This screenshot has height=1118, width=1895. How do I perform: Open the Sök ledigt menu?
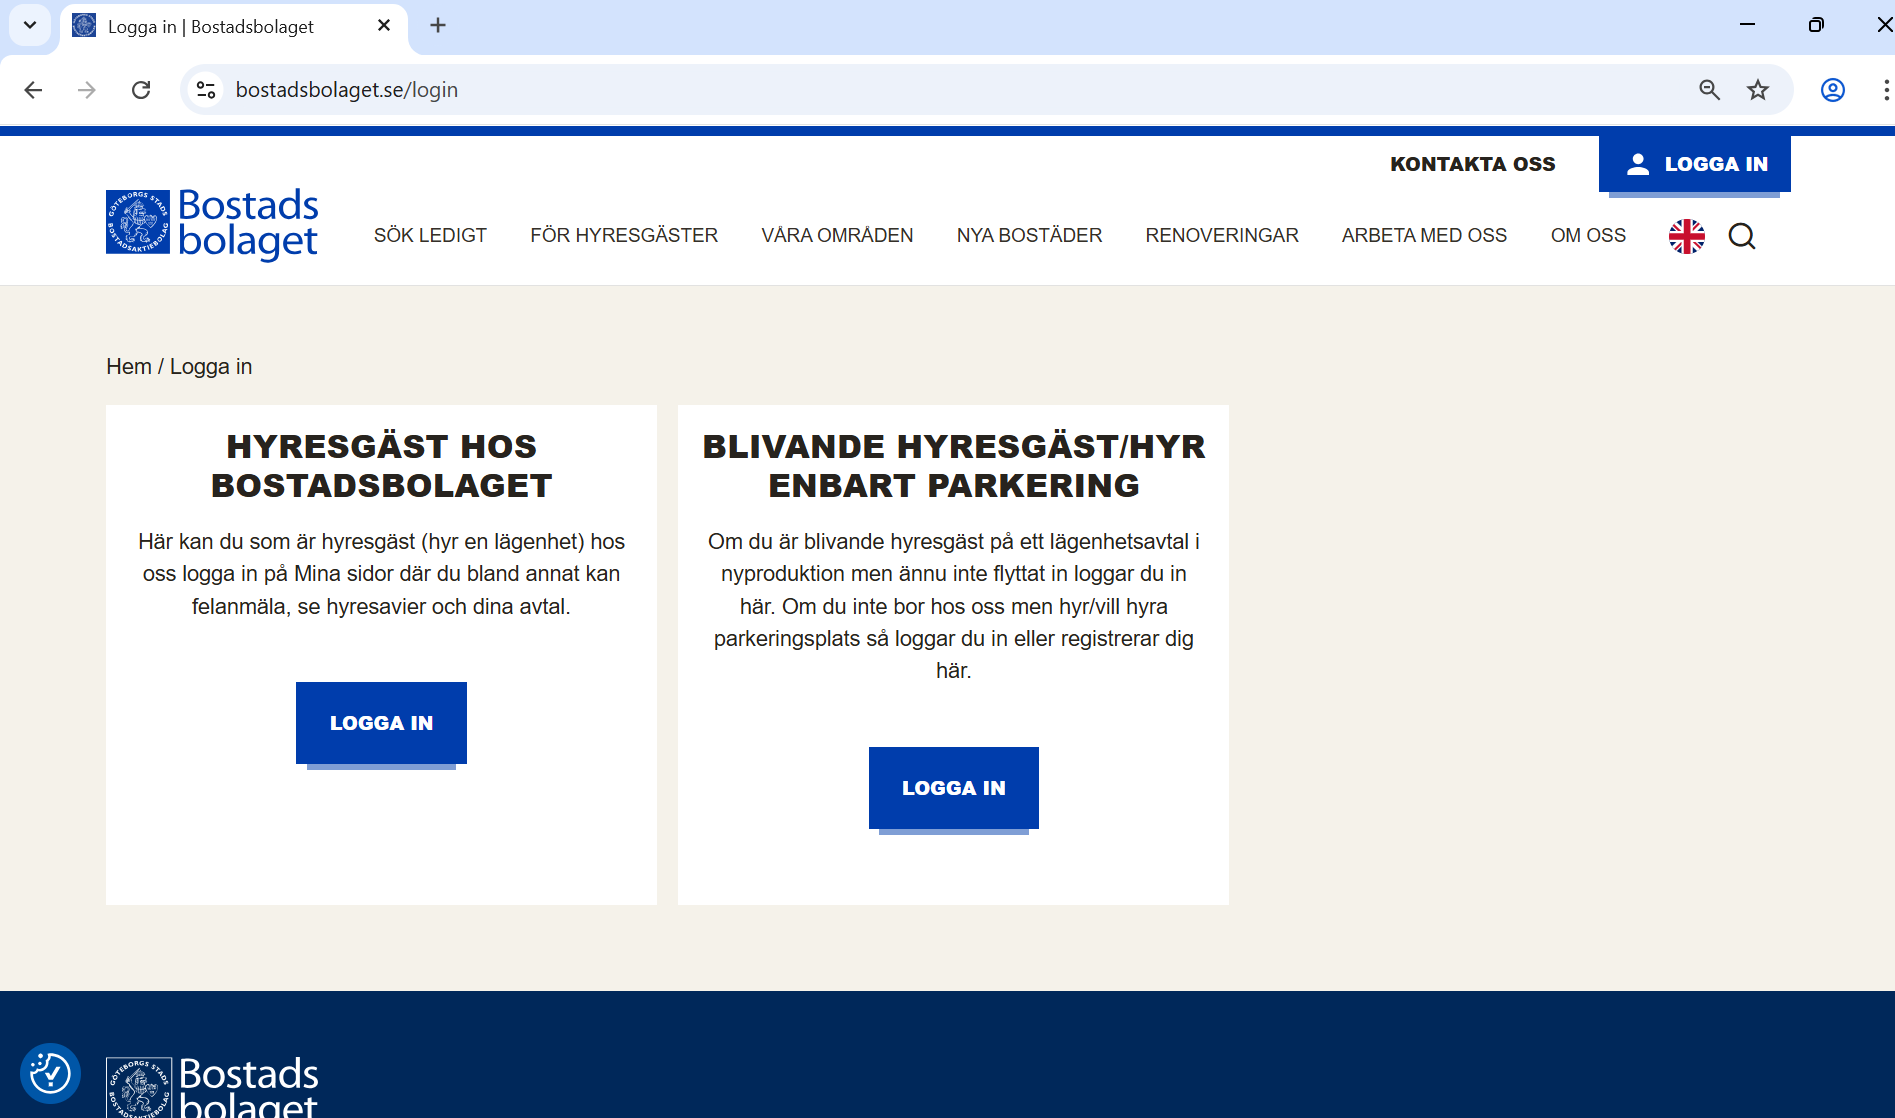[x=430, y=235]
